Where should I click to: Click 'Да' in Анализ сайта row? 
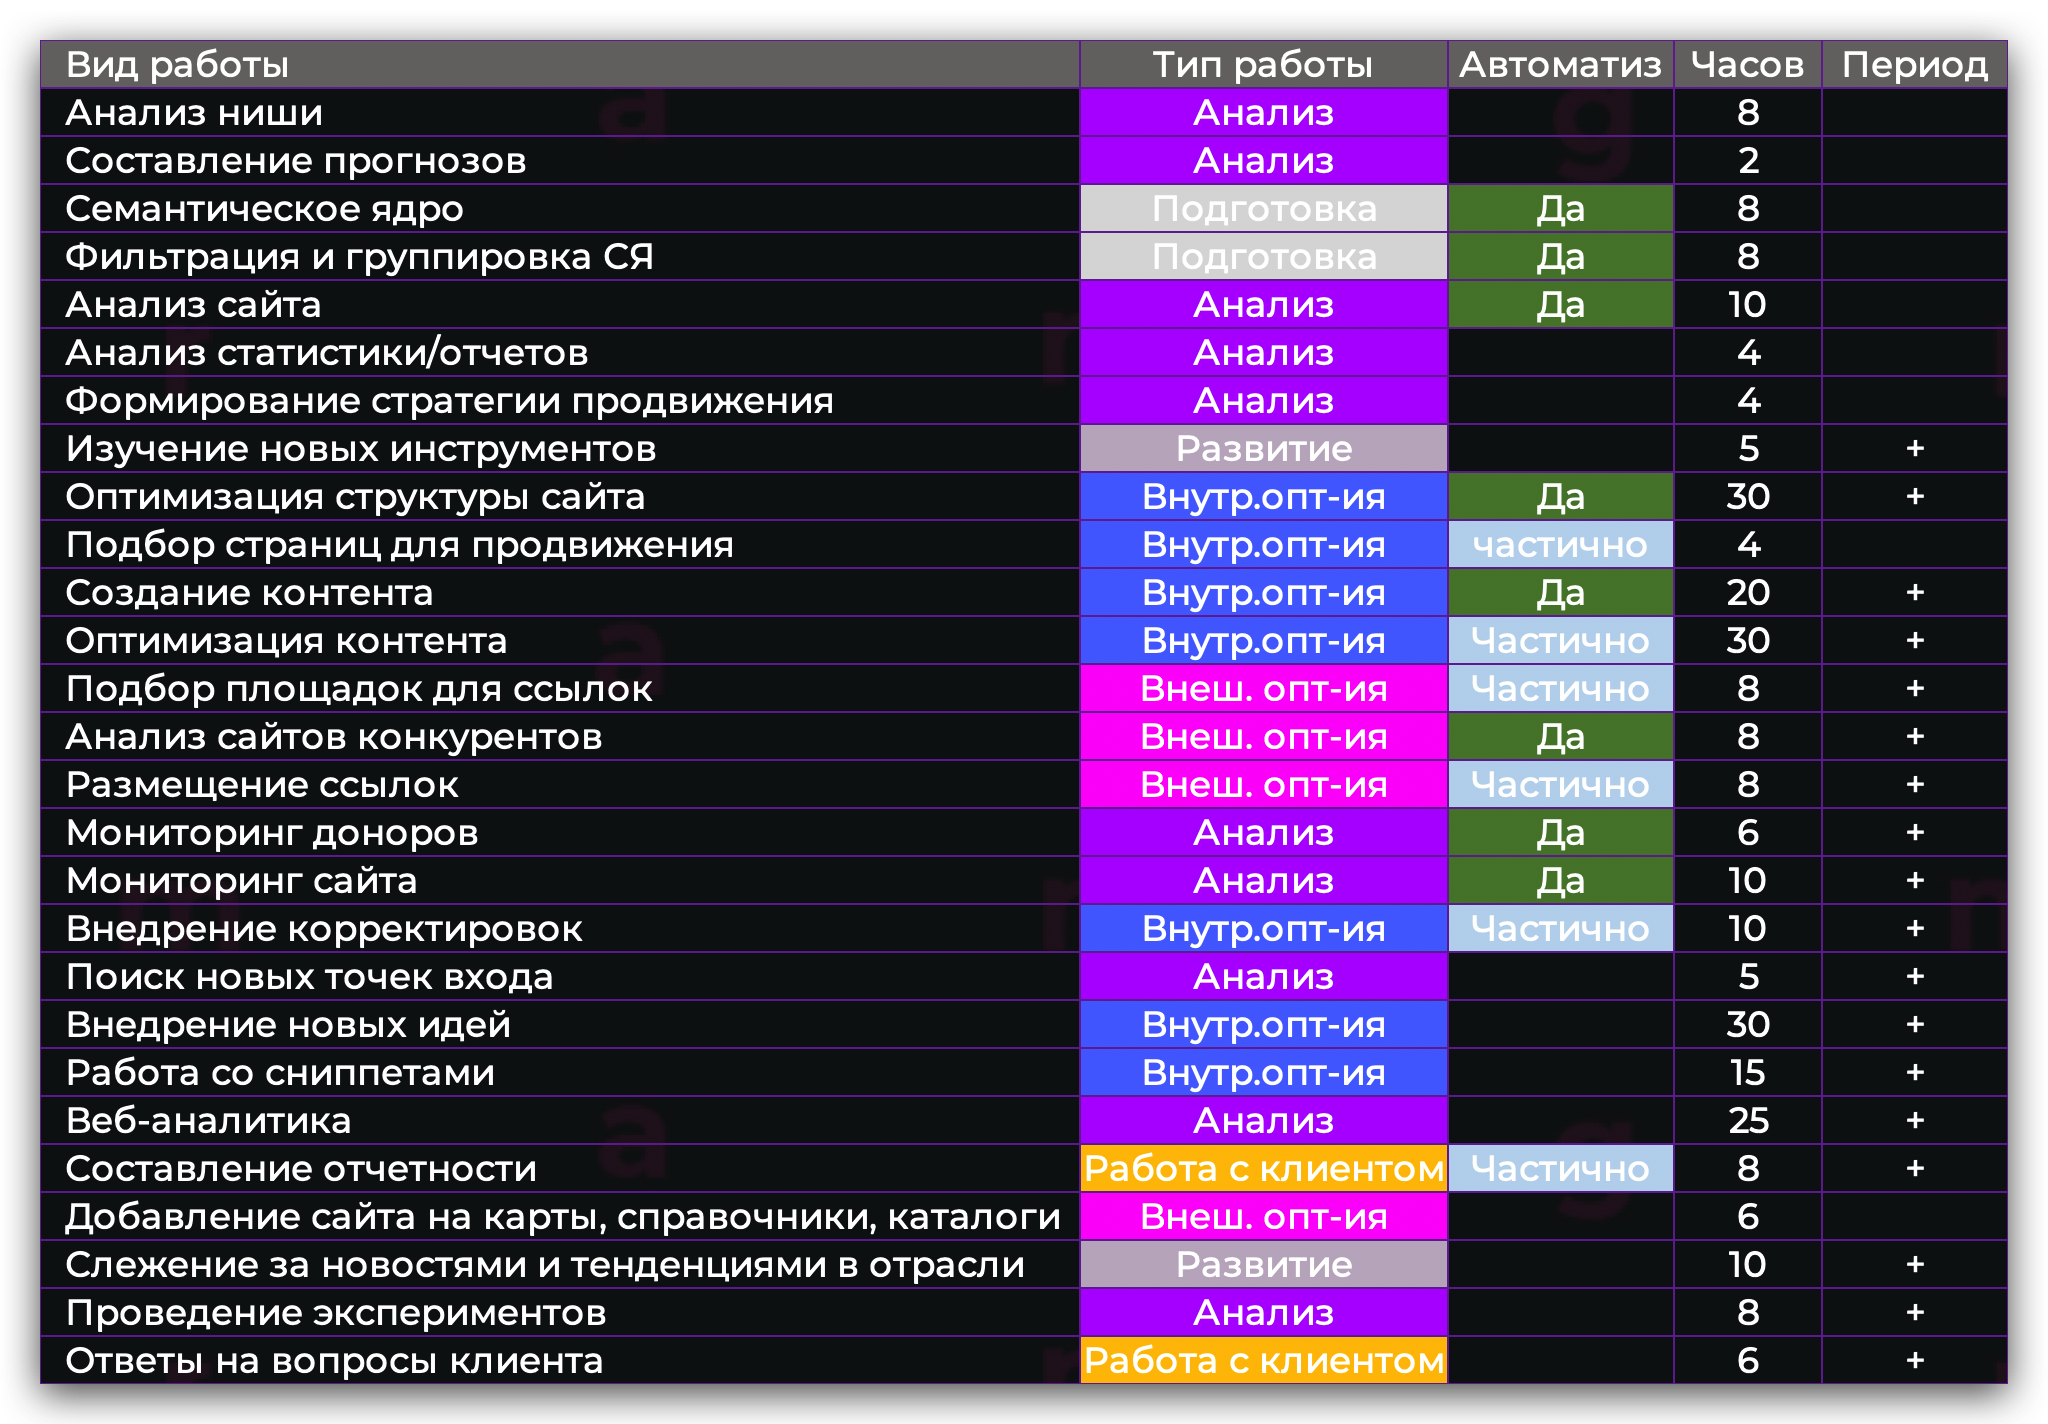tap(1561, 305)
